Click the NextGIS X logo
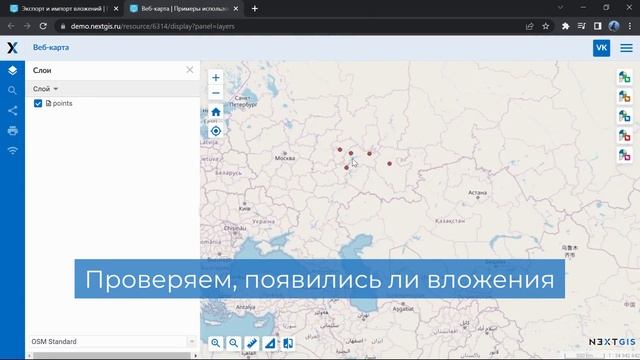Viewport: 640px width, 360px height. 12,48
